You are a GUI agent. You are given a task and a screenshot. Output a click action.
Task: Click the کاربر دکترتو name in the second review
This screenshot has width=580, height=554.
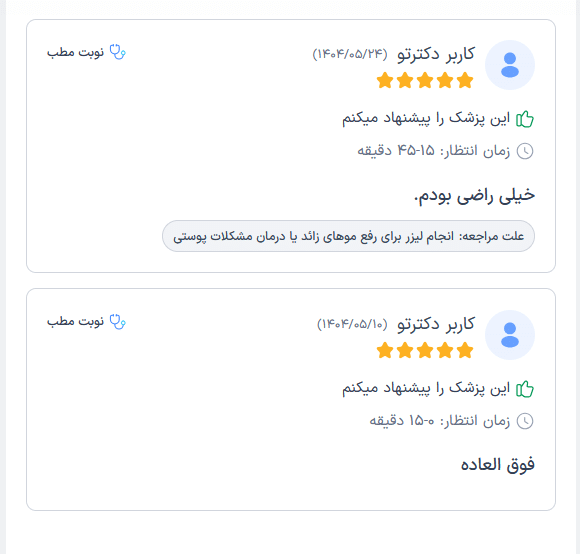(436, 324)
